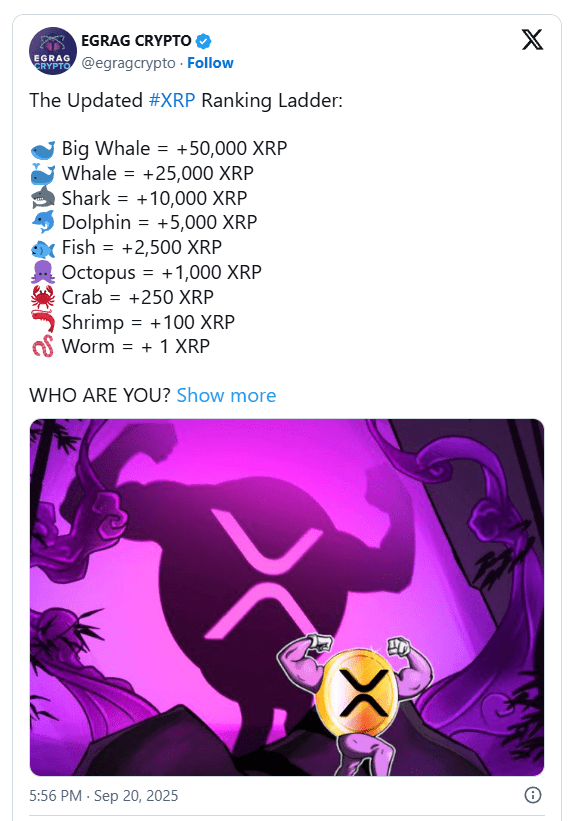Click the X logo icon
Screen dimensions: 572x821
click(532, 40)
